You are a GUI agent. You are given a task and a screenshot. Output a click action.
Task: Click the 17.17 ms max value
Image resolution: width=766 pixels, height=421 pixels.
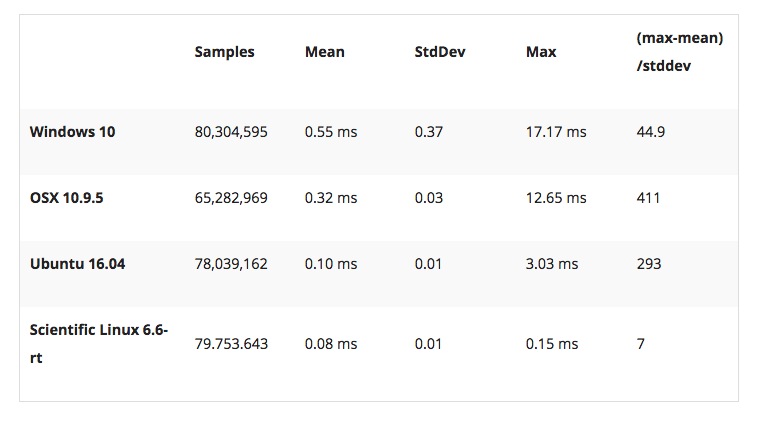pos(556,132)
